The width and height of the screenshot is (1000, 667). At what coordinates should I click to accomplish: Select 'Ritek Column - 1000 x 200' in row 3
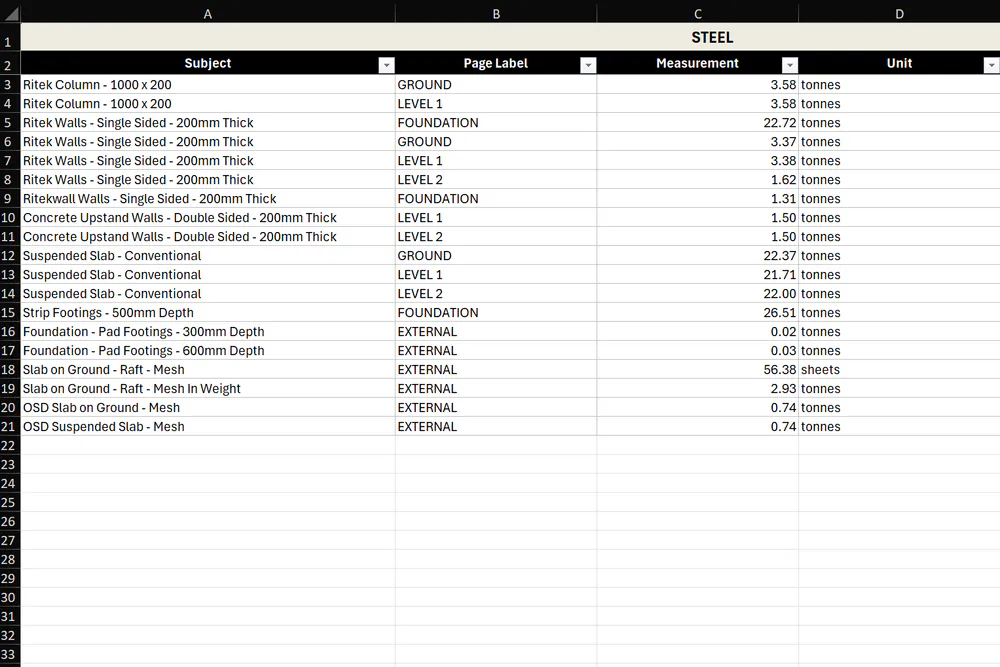point(208,85)
